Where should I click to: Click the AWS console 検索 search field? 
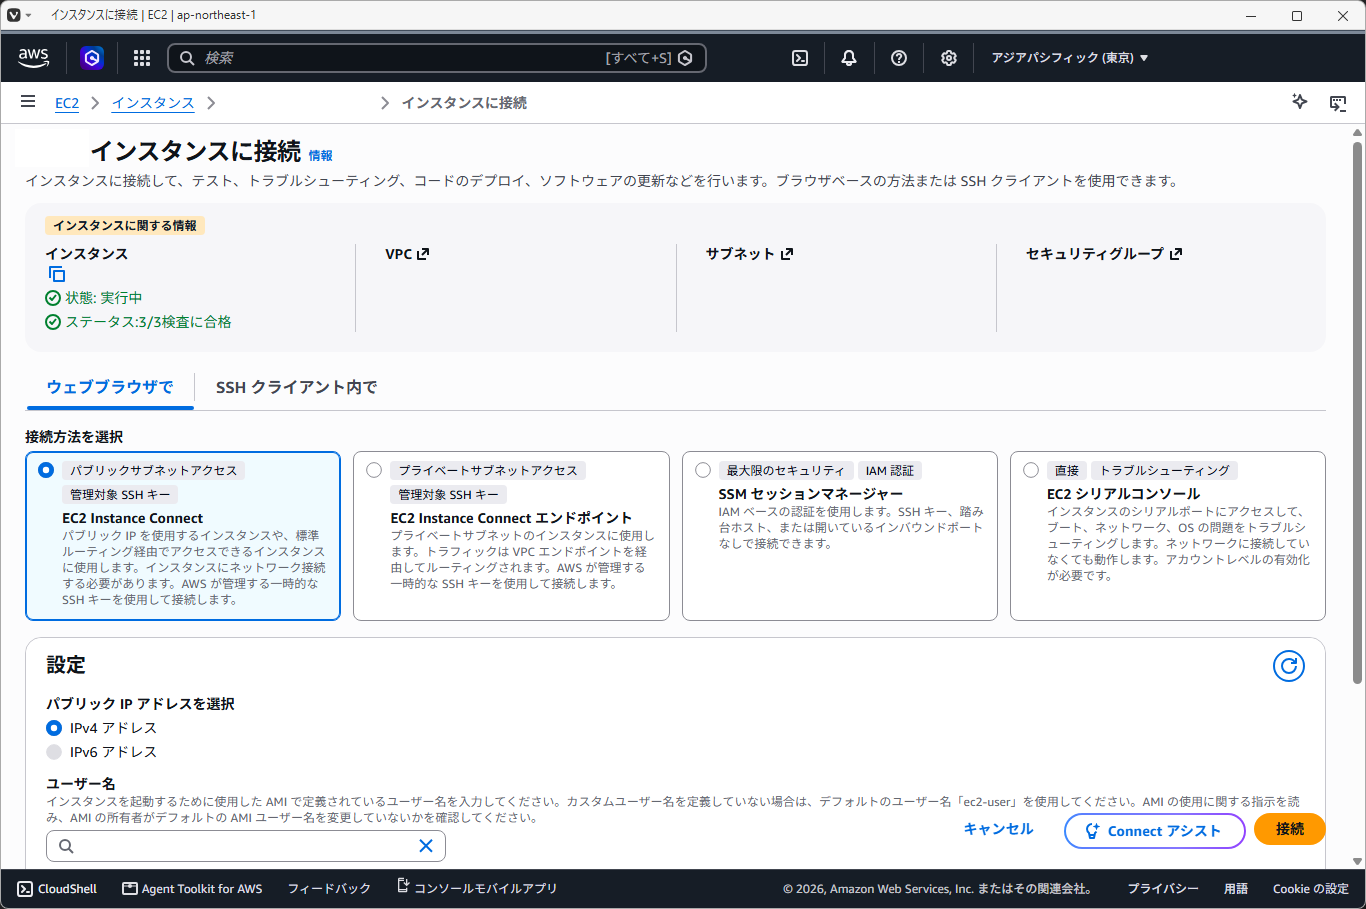coord(437,58)
